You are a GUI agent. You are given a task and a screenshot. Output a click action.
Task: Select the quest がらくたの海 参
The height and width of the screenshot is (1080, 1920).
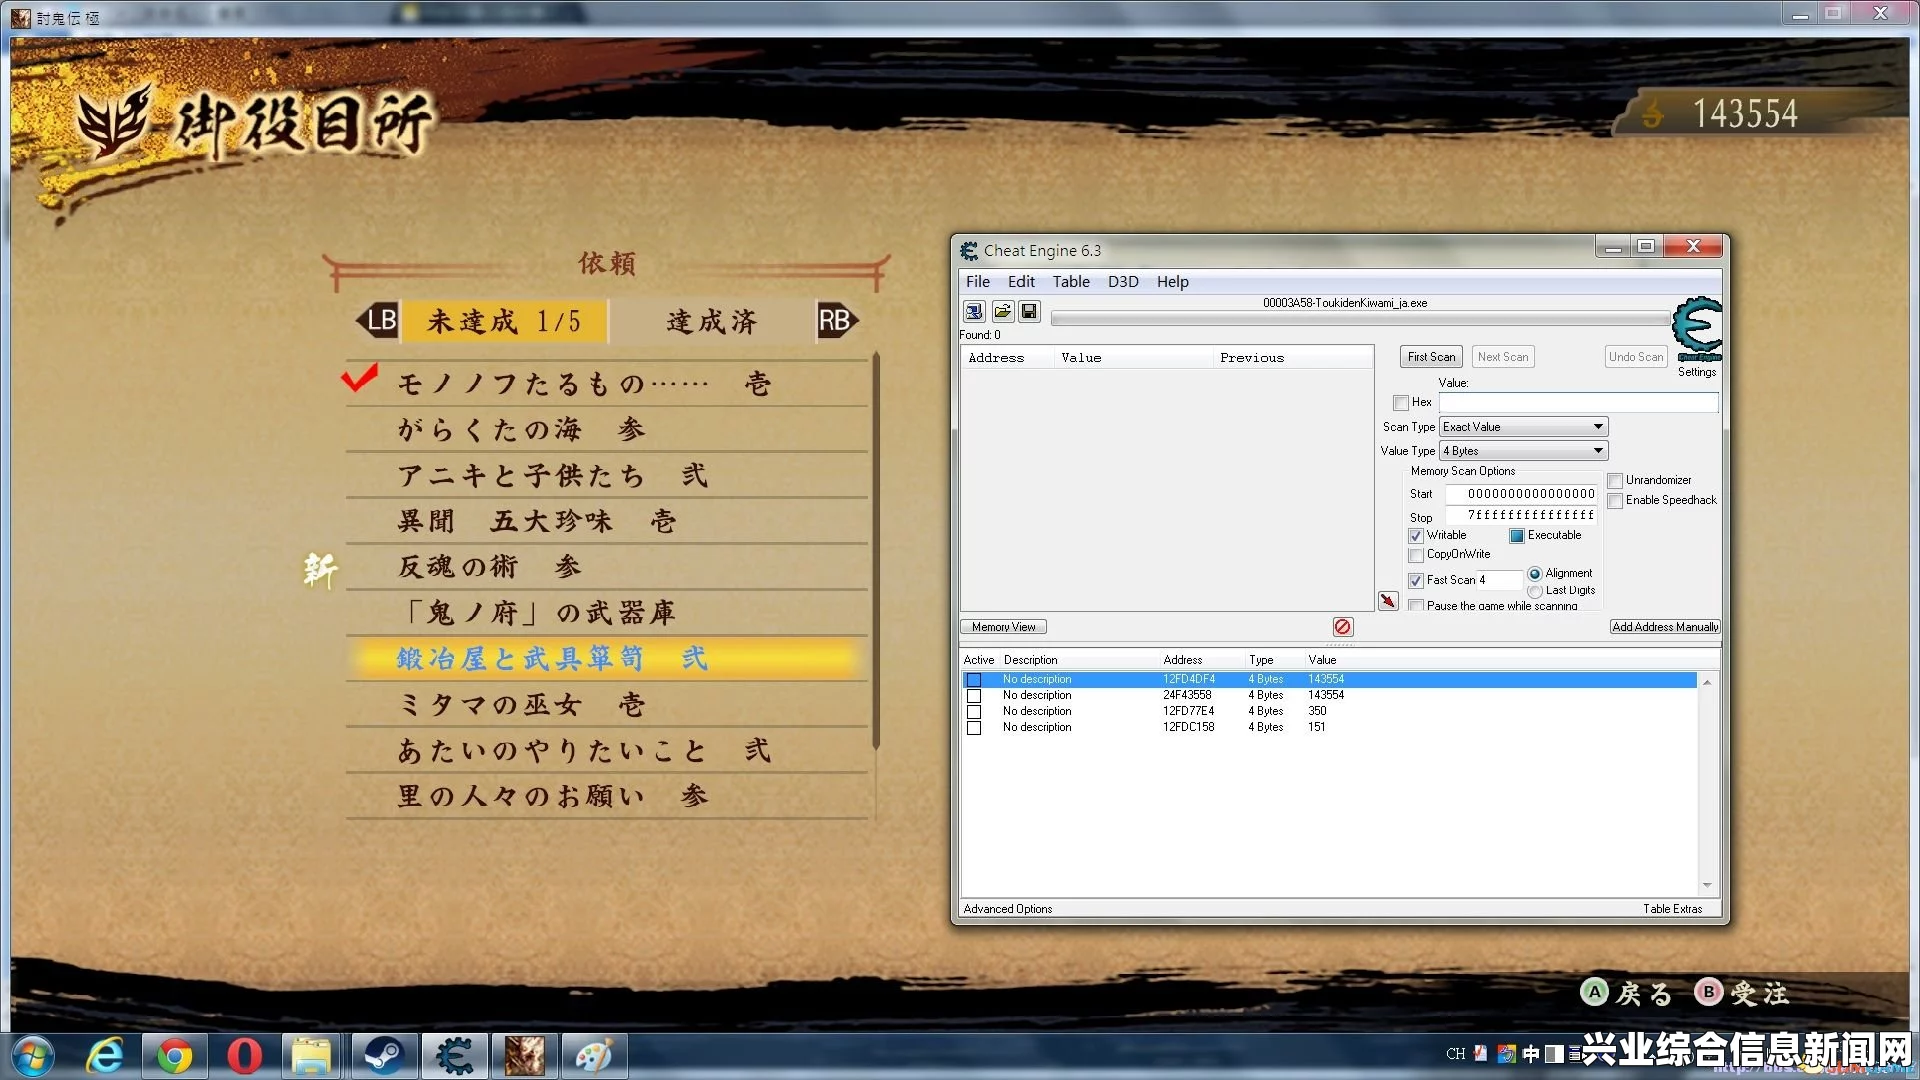point(606,430)
